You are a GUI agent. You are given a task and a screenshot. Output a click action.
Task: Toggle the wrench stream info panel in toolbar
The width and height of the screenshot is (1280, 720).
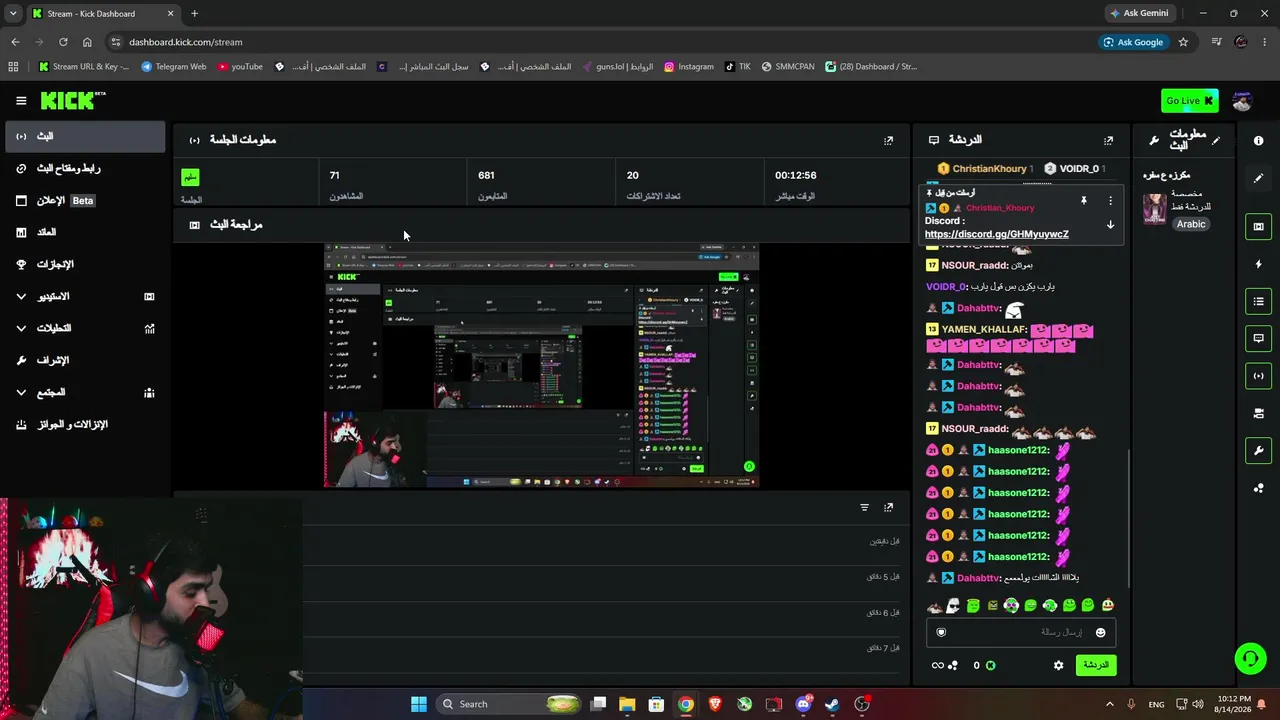[x=1258, y=450]
